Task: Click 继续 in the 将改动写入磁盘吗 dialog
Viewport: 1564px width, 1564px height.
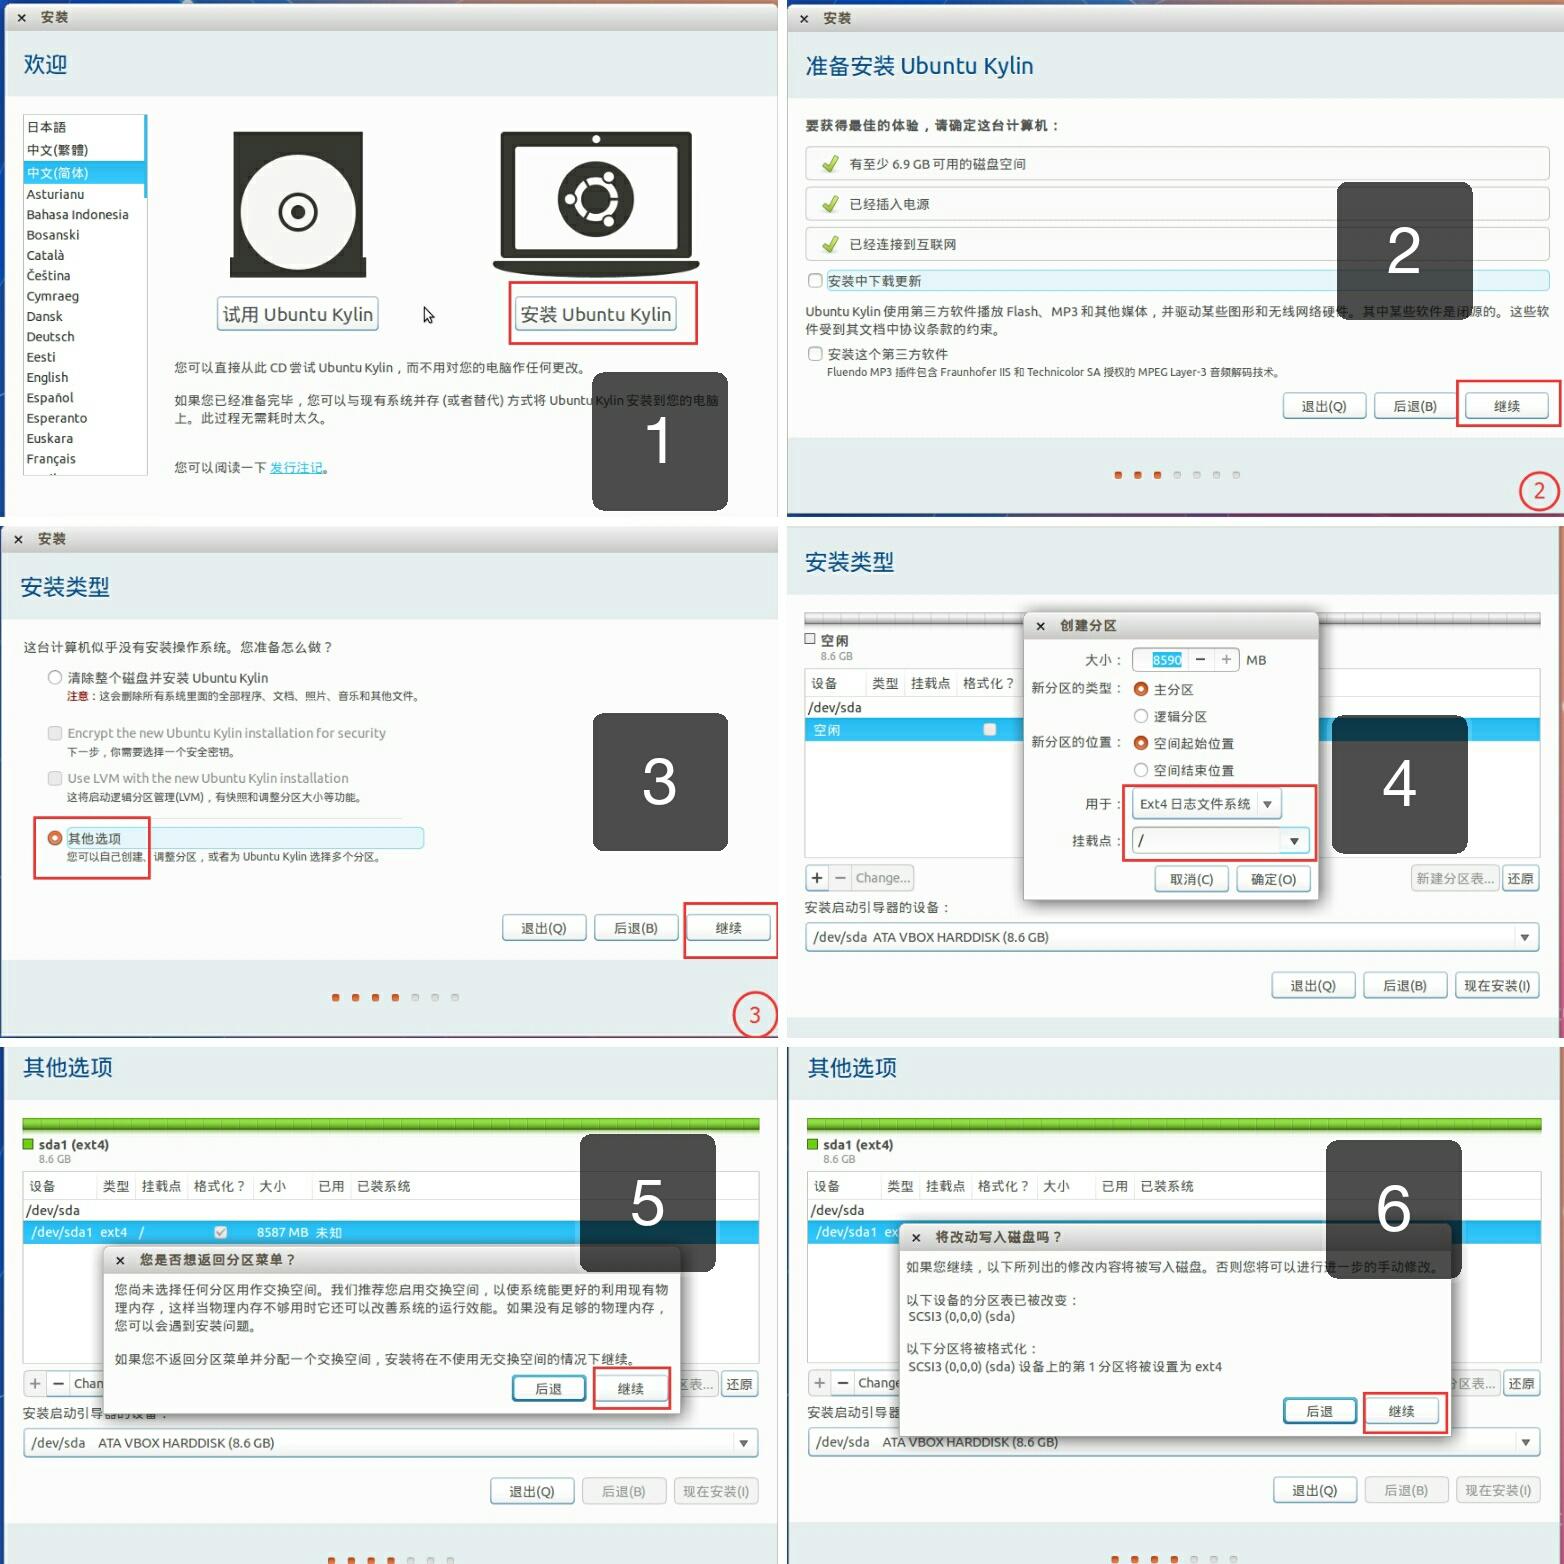Action: pyautogui.click(x=1402, y=1411)
